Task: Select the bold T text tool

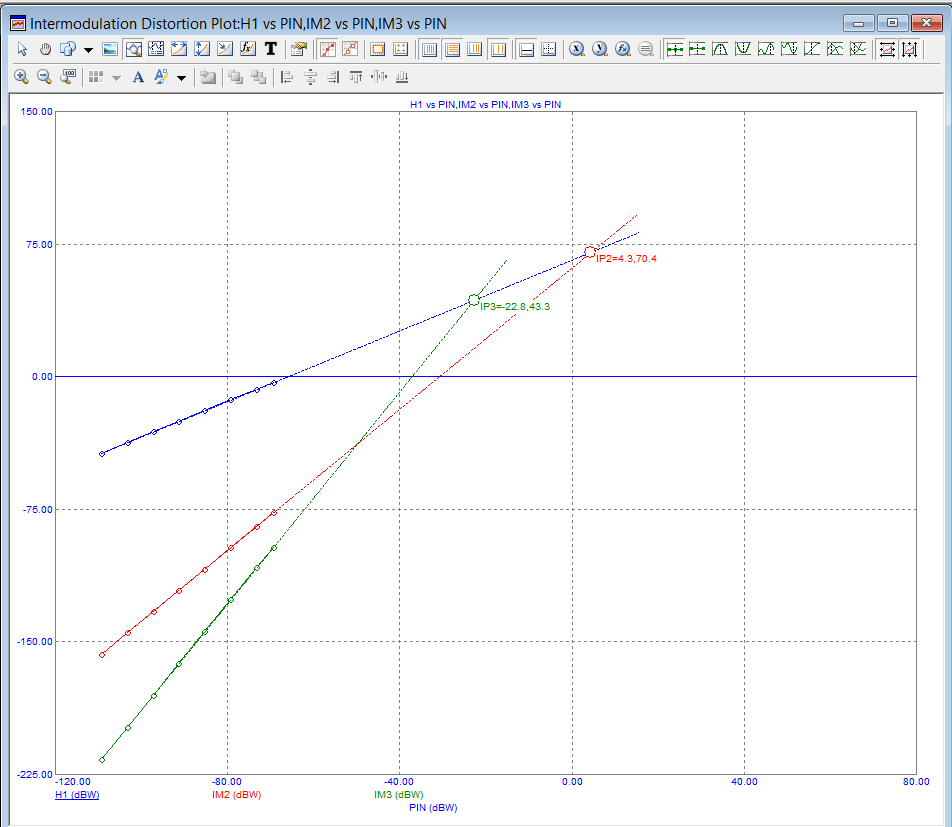Action: click(271, 49)
